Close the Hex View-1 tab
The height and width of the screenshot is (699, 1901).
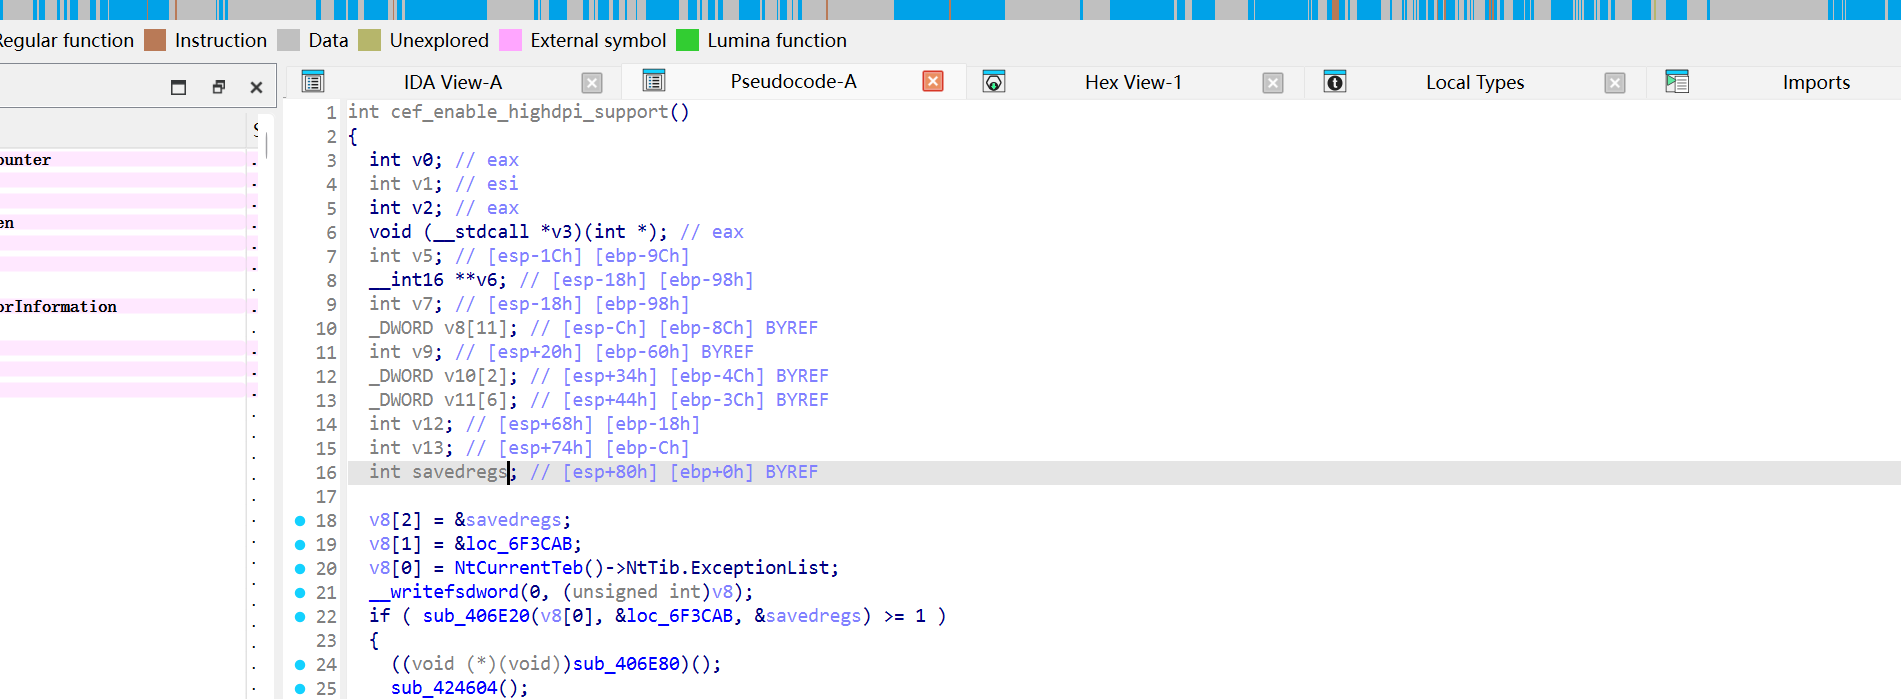coord(1272,83)
